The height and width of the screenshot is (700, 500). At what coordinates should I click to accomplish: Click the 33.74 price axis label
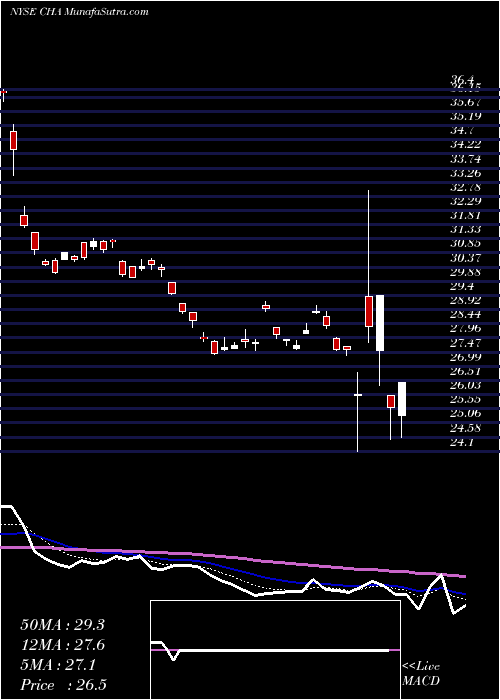[466, 159]
